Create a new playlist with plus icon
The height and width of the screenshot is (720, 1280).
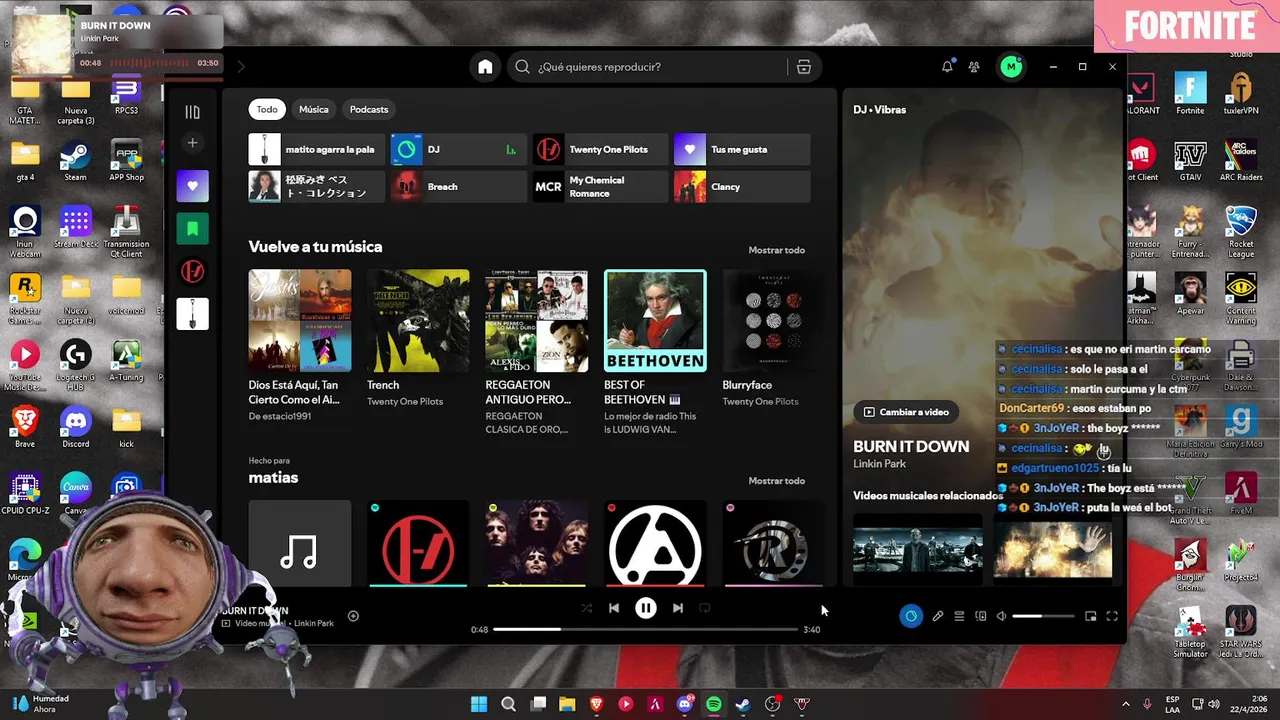coord(193,143)
